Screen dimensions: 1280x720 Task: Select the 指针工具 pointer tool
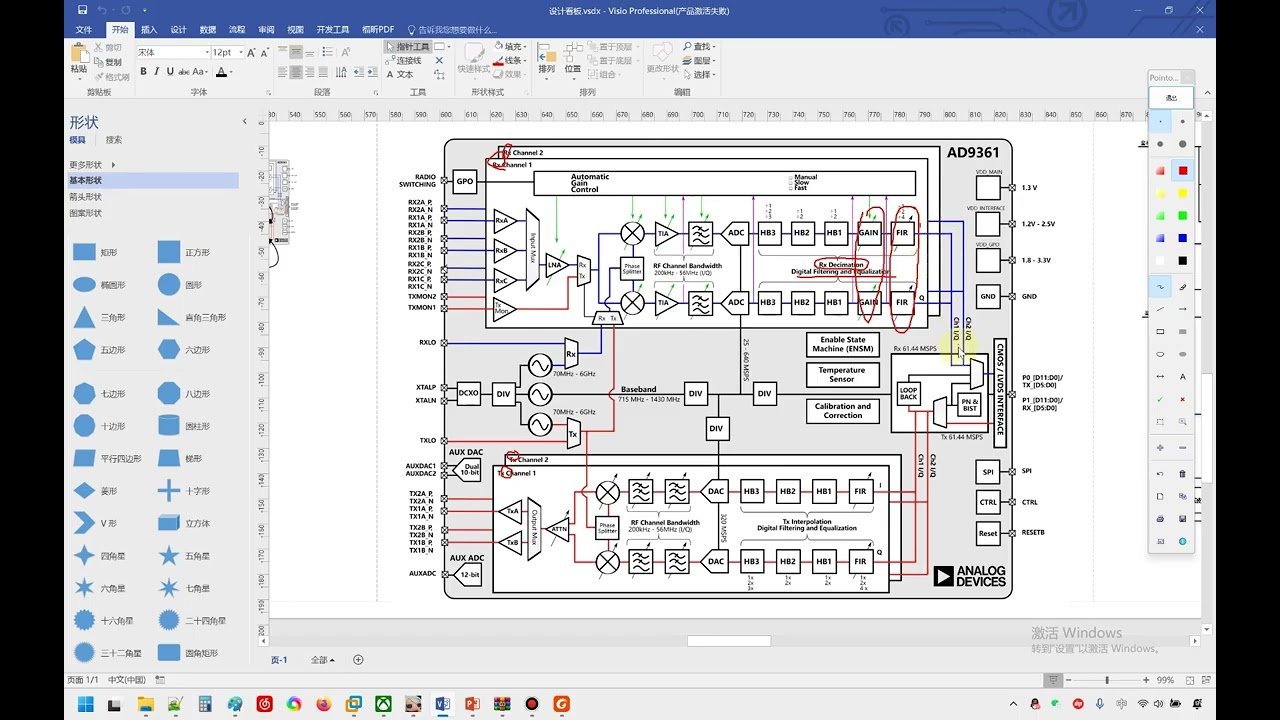[408, 47]
